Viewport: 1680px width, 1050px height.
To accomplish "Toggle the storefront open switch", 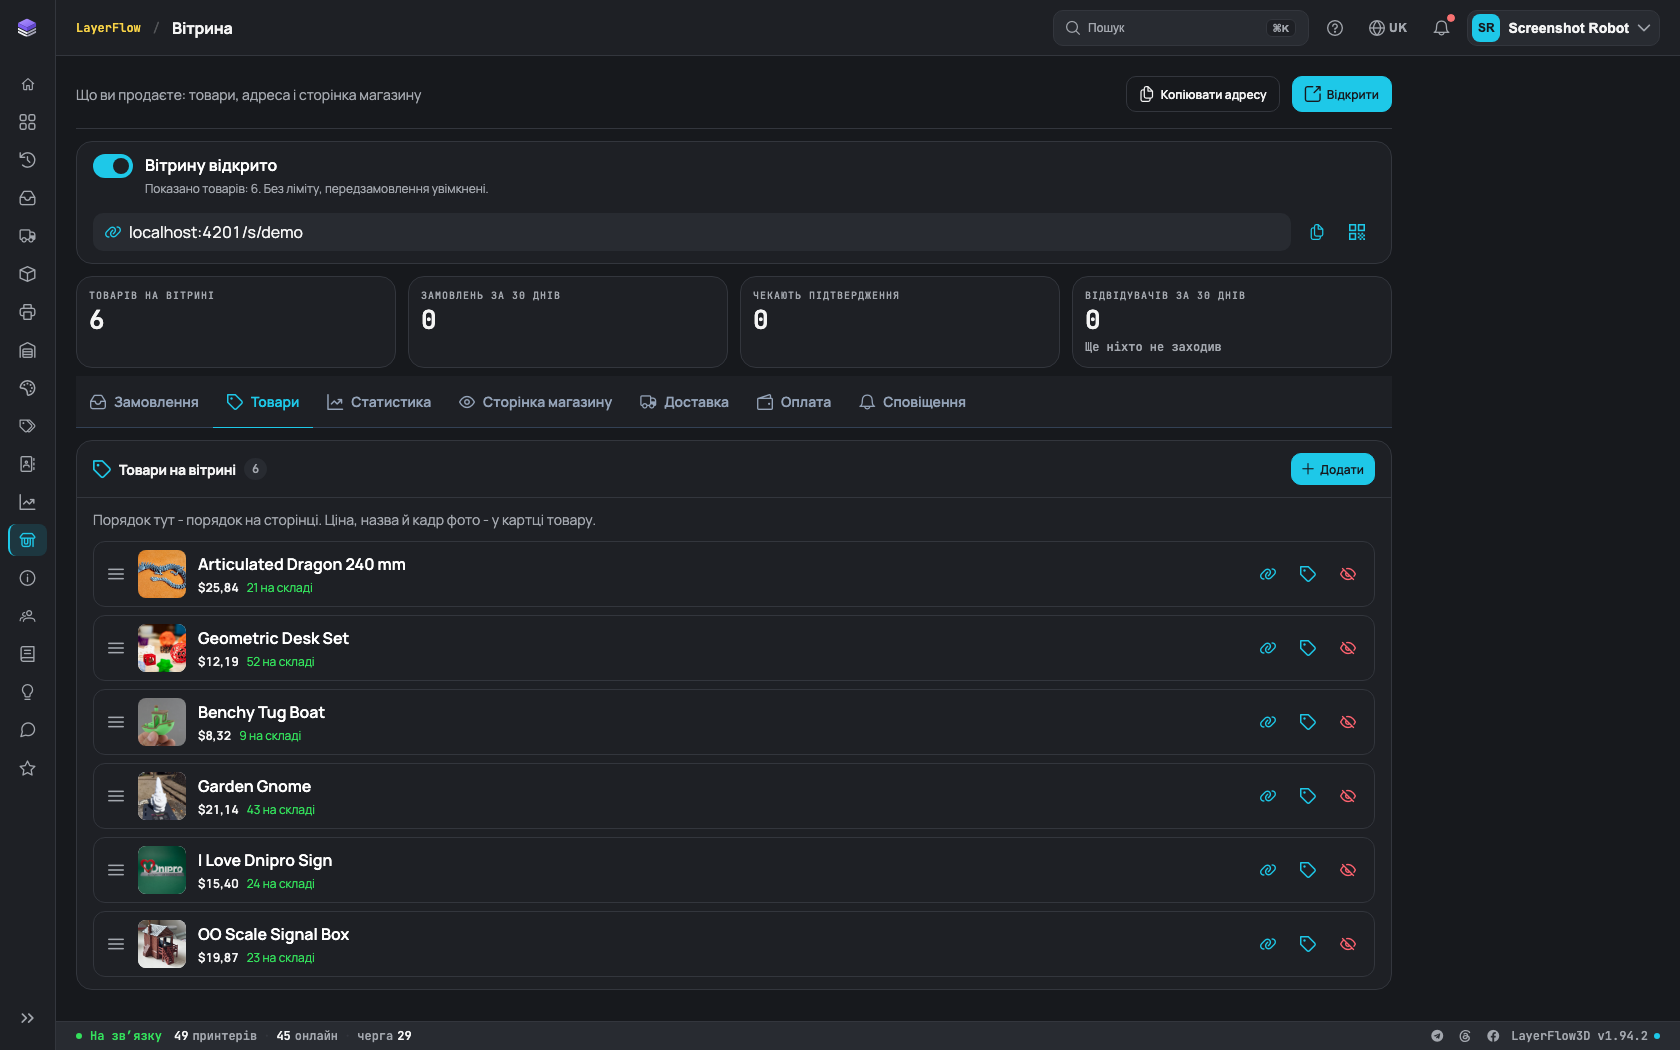I will 113,166.
